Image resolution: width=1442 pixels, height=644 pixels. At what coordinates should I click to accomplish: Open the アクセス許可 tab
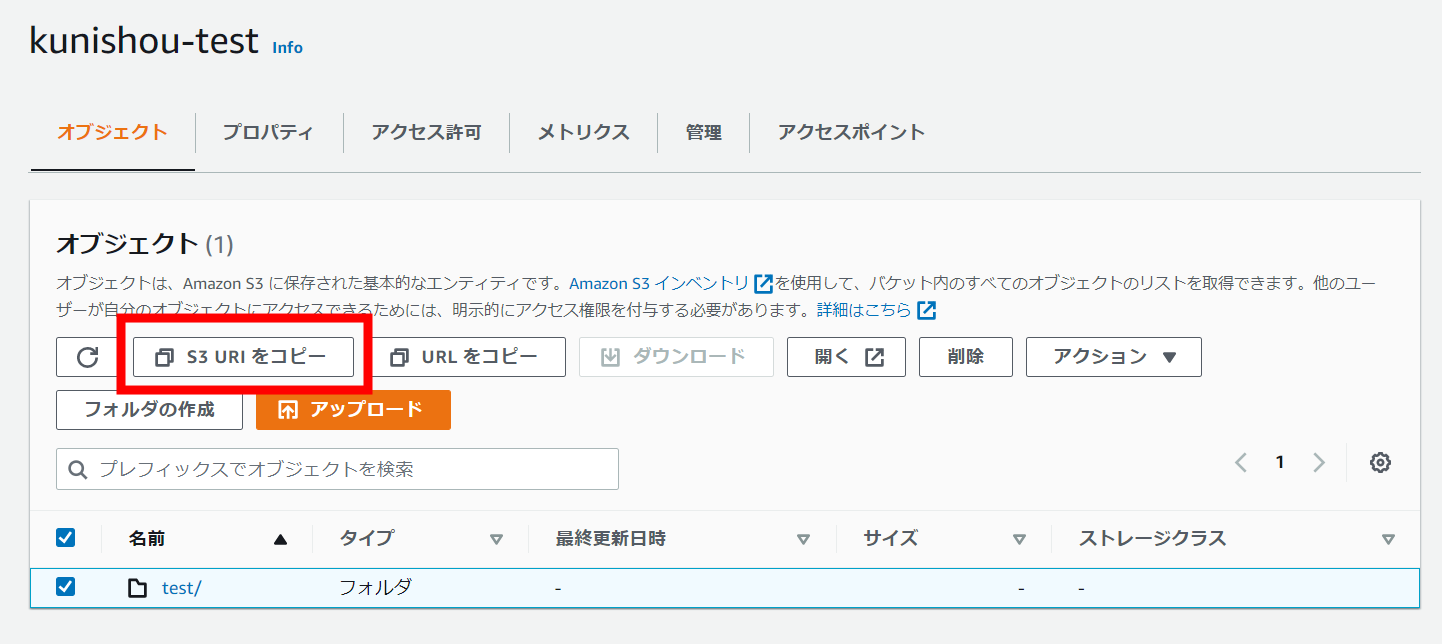pos(426,131)
